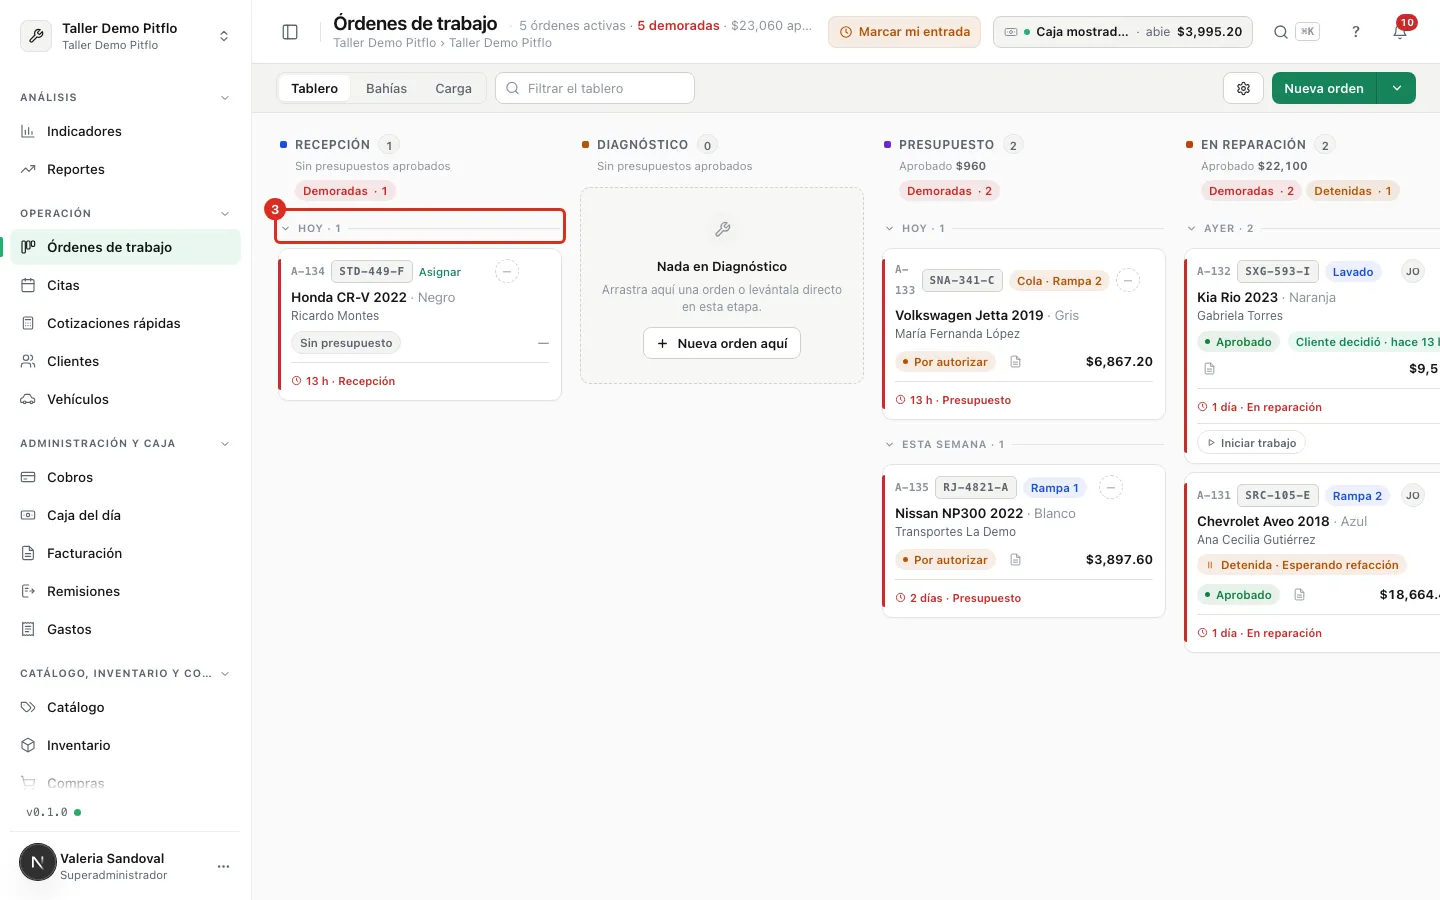This screenshot has height=900, width=1440.
Task: Open user menu dots beside Valeria Sandoval
Action: tap(223, 866)
